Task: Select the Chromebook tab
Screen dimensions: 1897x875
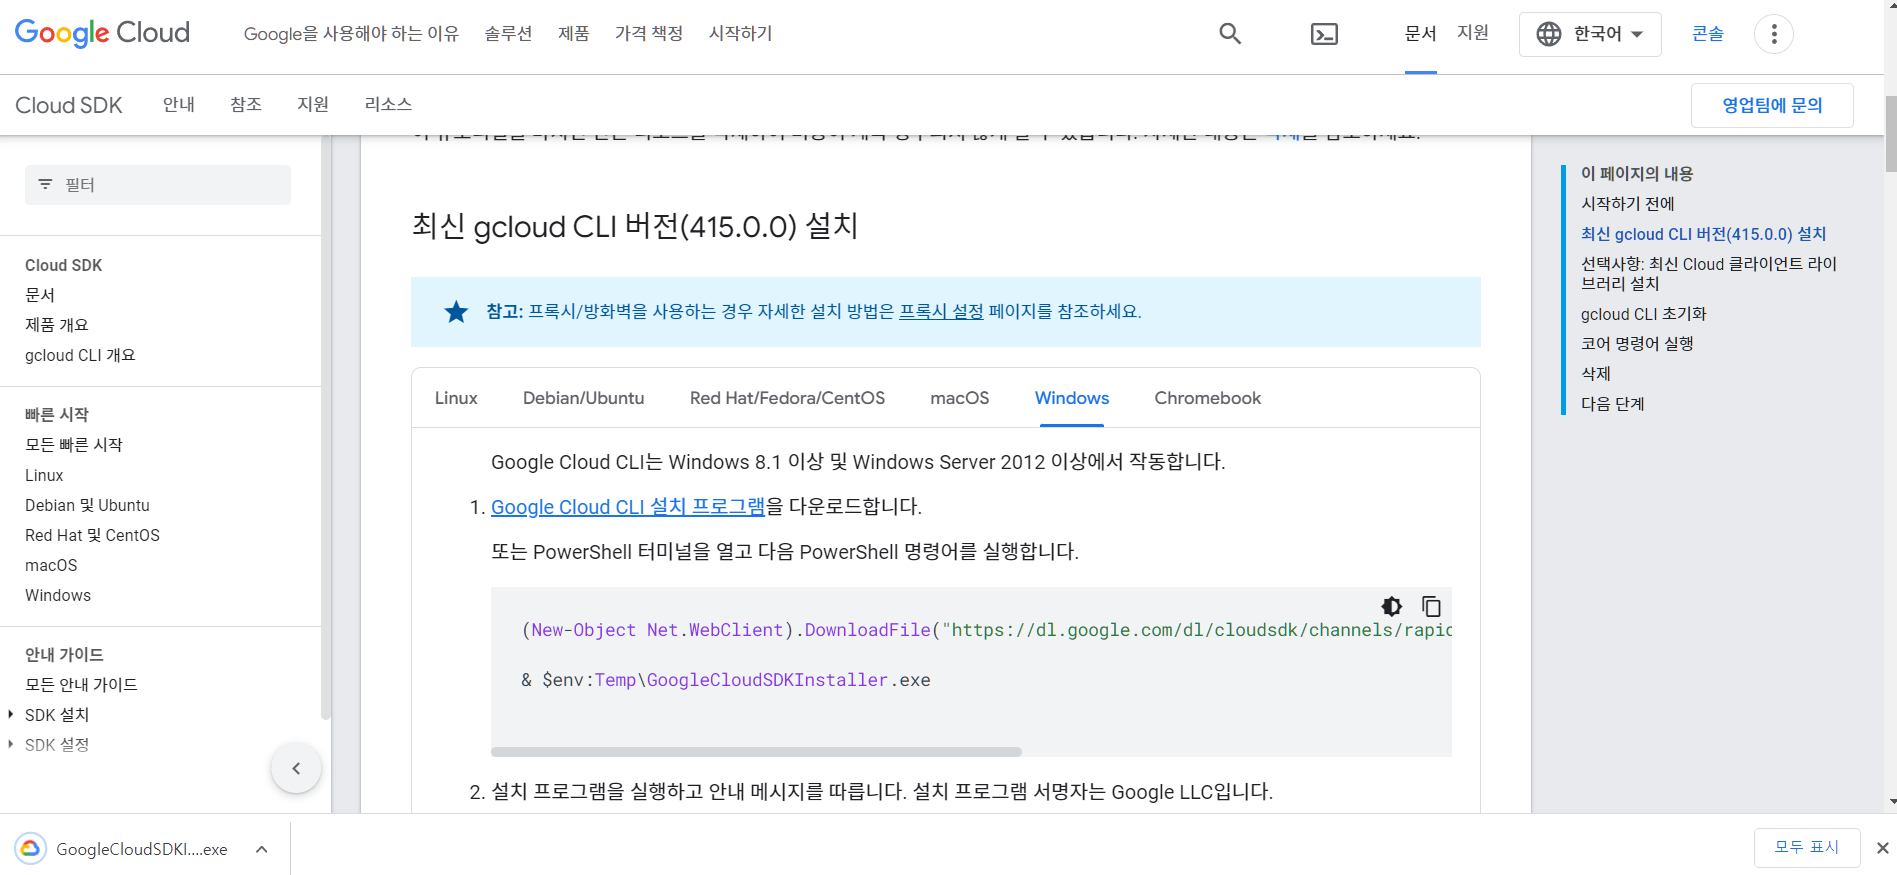Action: coord(1207,398)
